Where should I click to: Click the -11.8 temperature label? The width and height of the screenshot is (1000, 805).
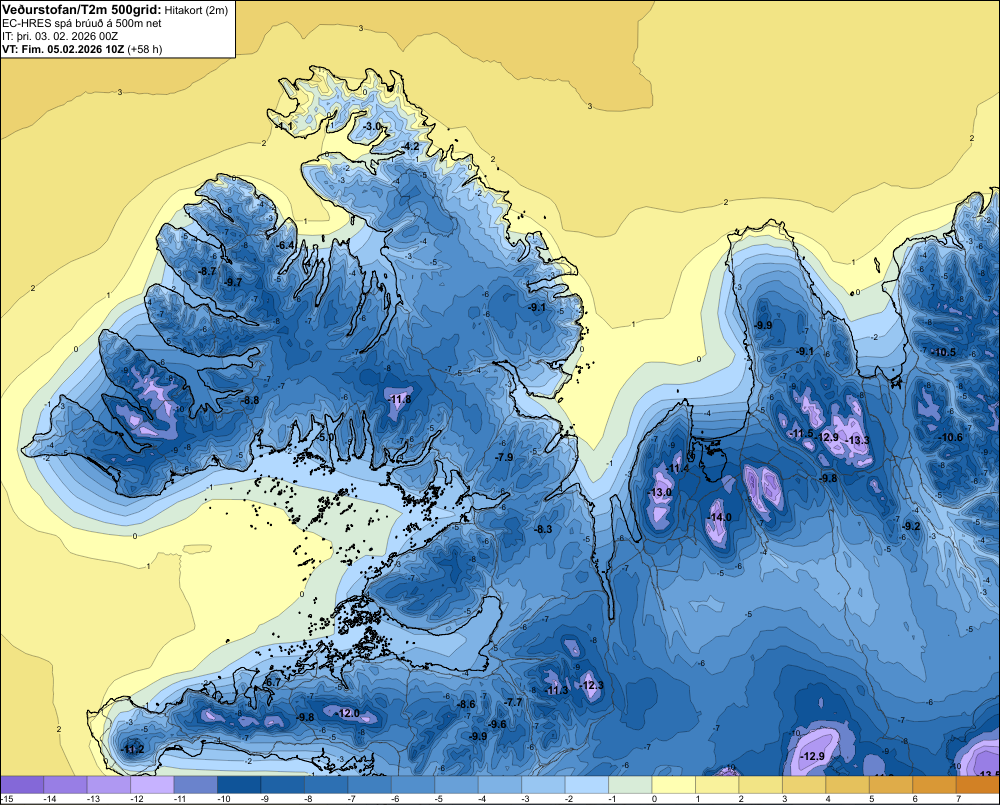coord(399,400)
